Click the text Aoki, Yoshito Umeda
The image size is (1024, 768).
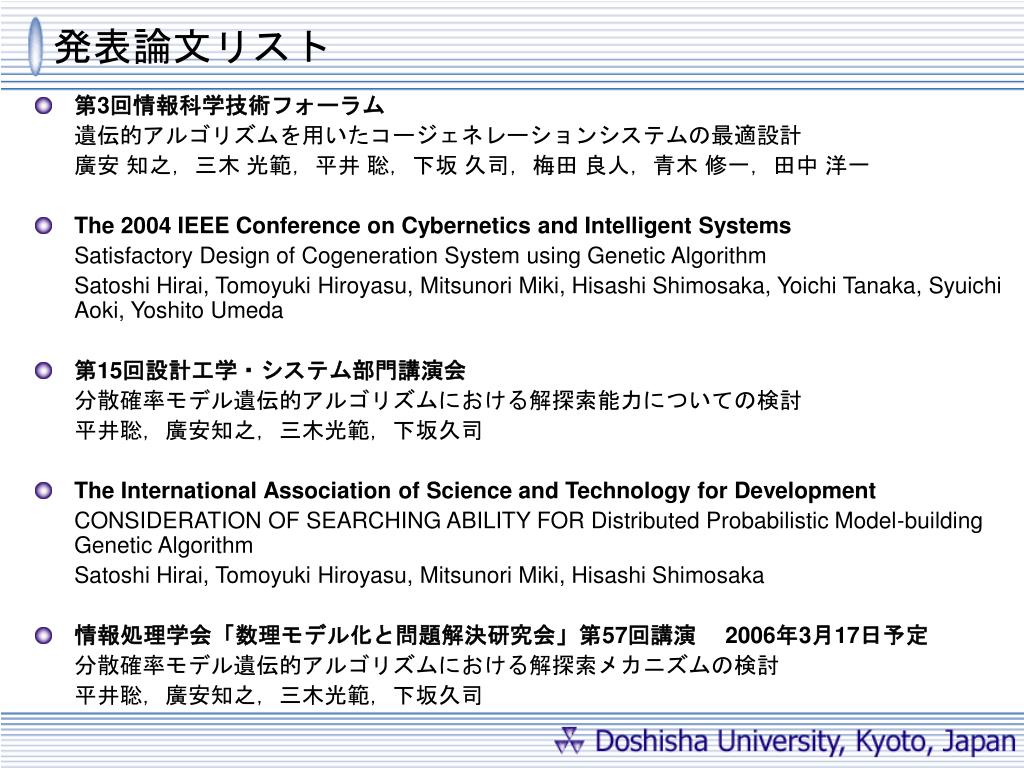pos(179,310)
